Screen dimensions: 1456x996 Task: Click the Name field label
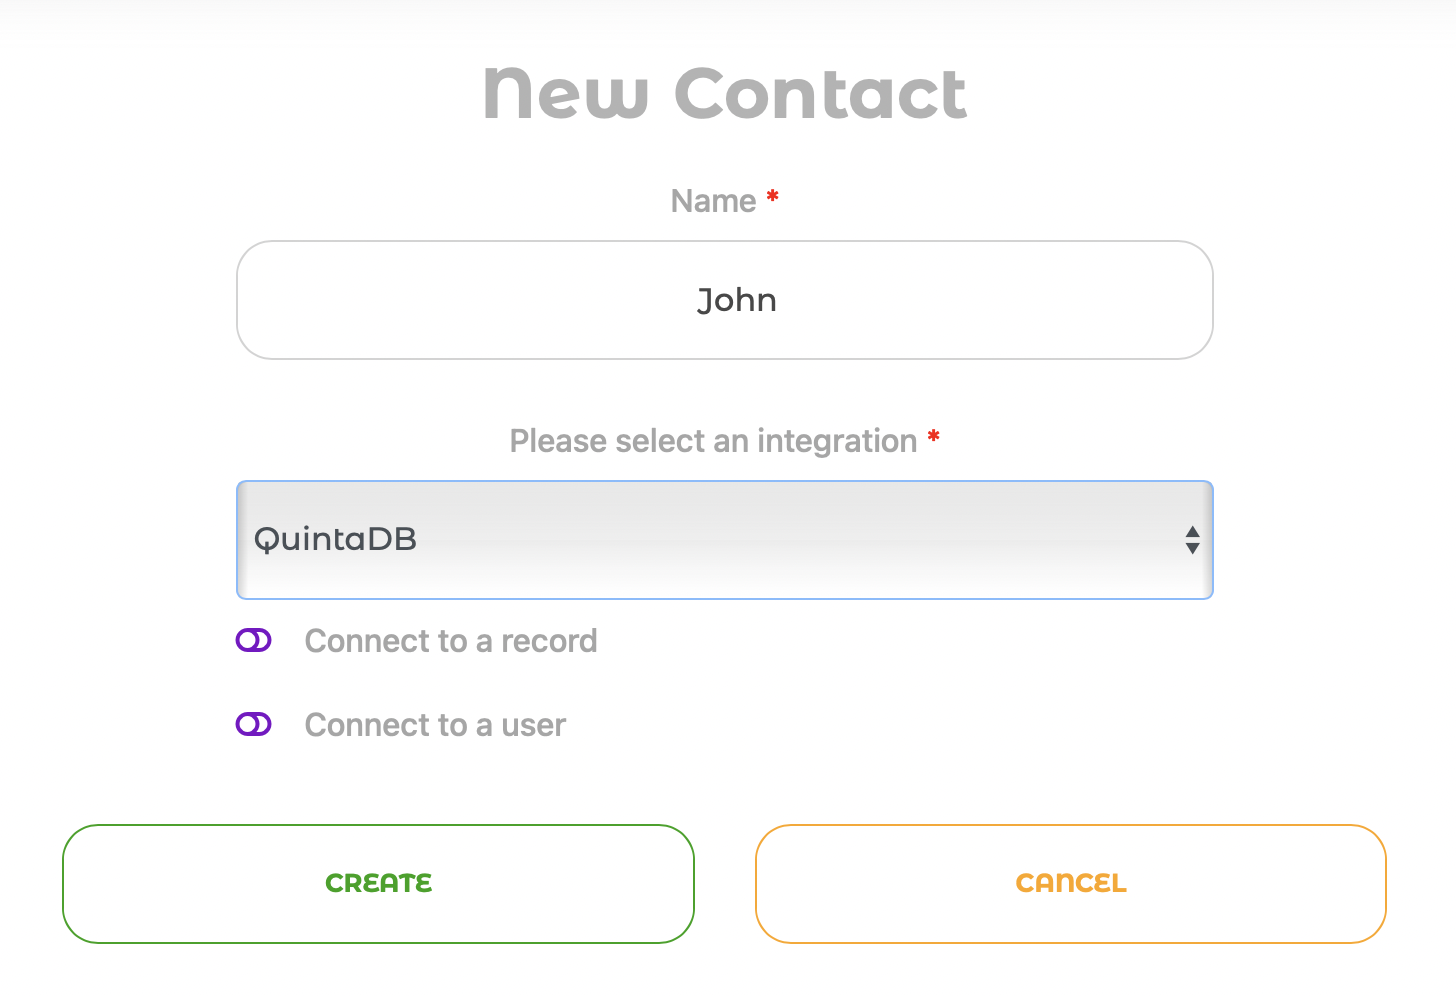point(713,200)
